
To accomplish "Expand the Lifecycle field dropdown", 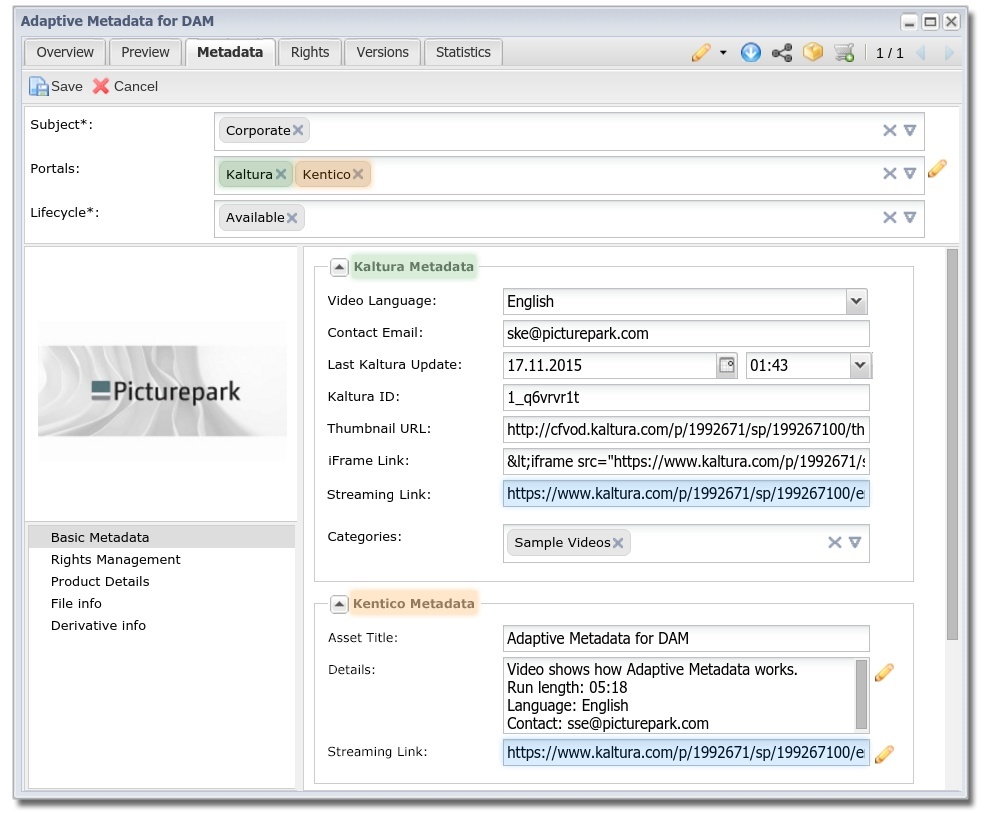I will coord(910,217).
